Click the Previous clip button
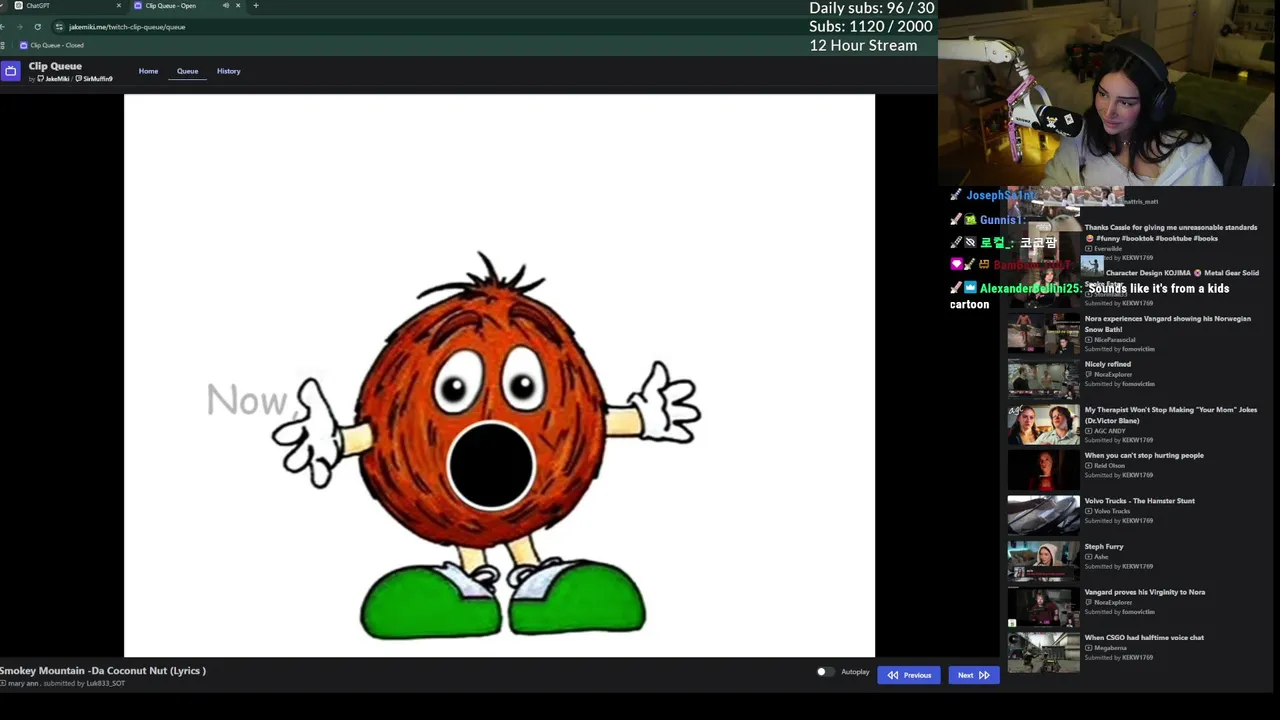Viewport: 1280px width, 720px height. pyautogui.click(x=909, y=675)
